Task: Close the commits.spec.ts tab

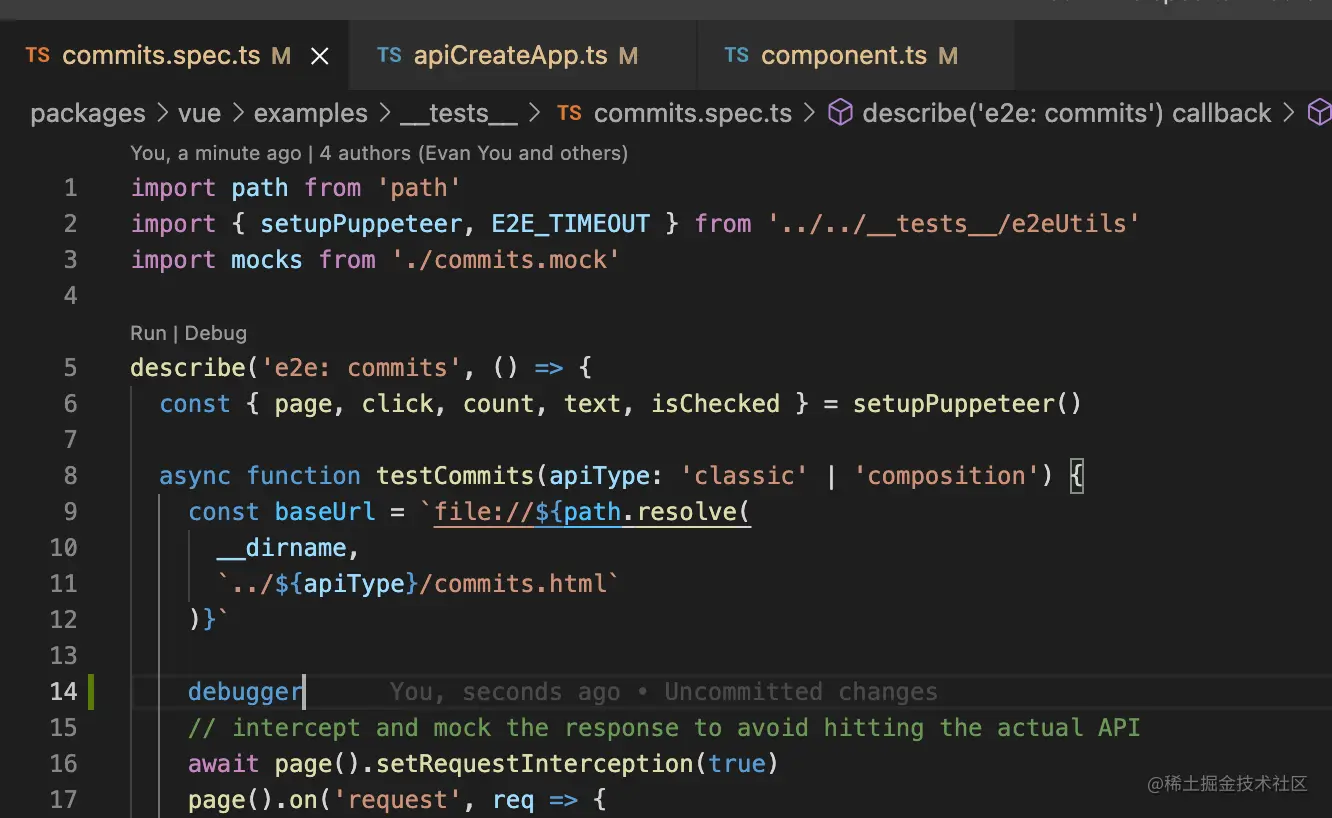Action: [319, 57]
